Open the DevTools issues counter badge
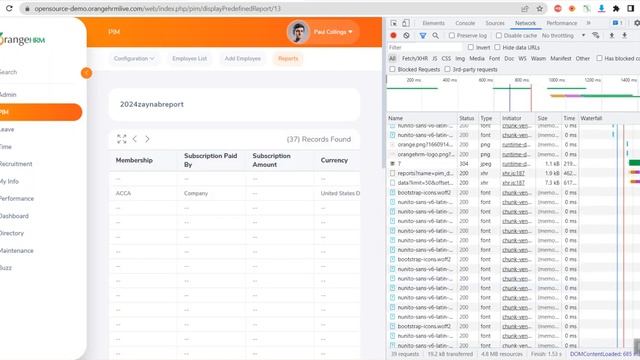The image size is (640, 360). pyautogui.click(x=618, y=23)
